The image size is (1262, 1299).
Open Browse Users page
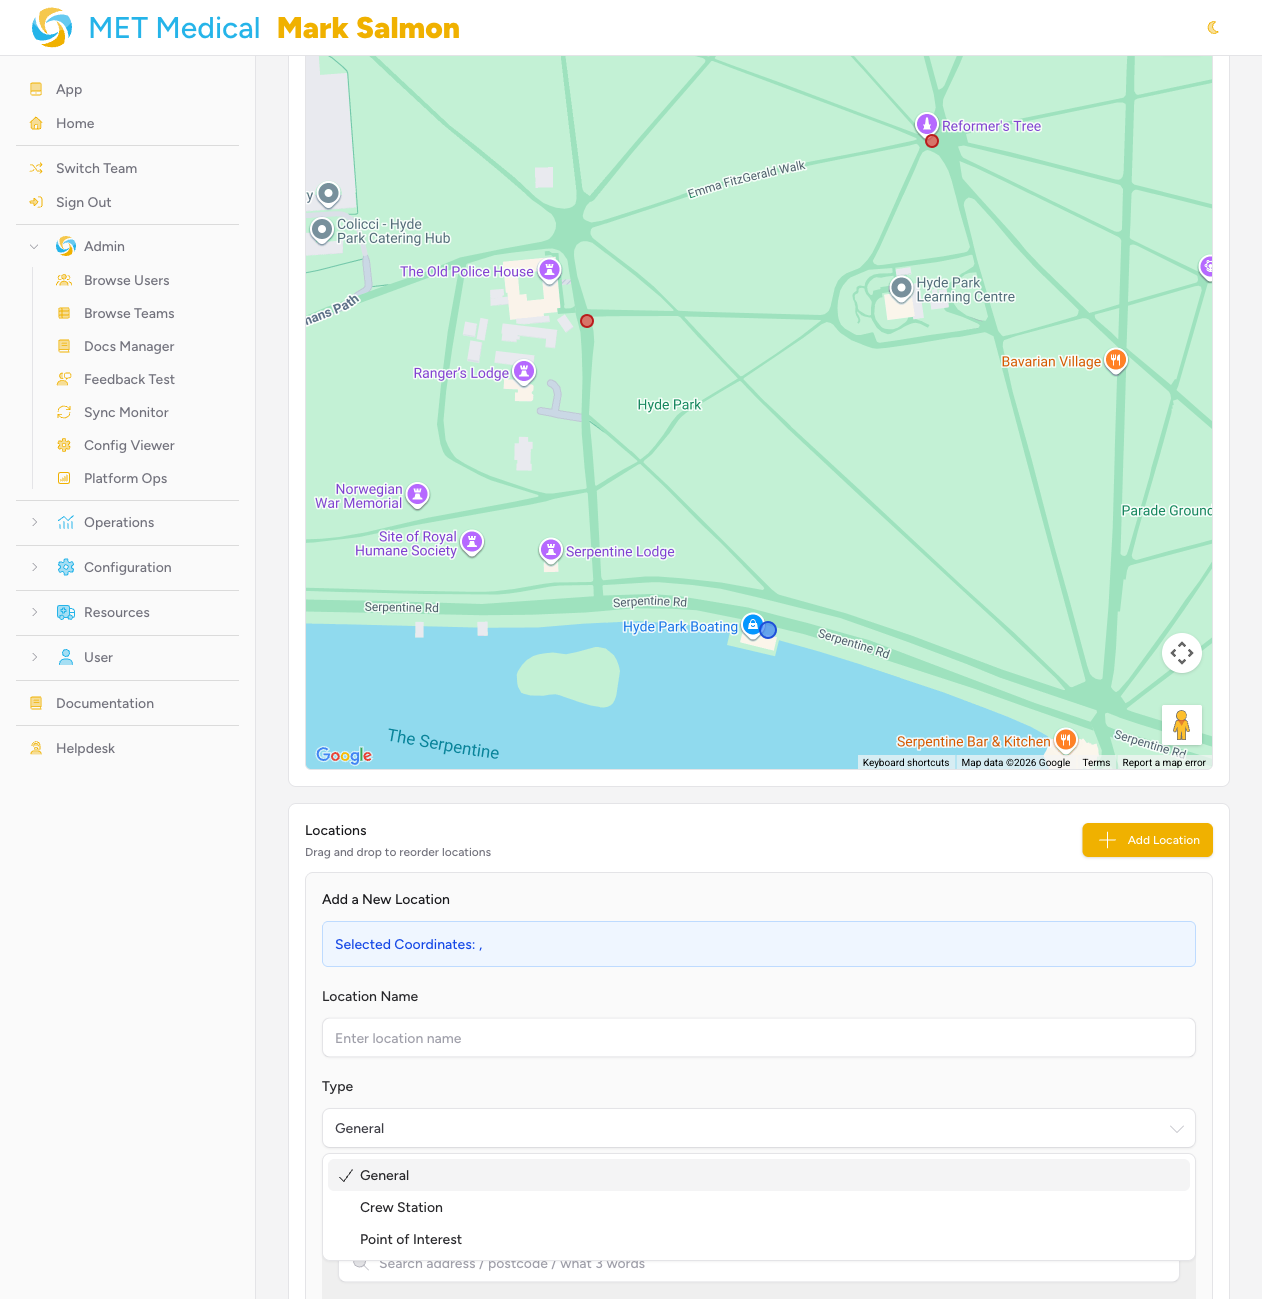click(127, 280)
